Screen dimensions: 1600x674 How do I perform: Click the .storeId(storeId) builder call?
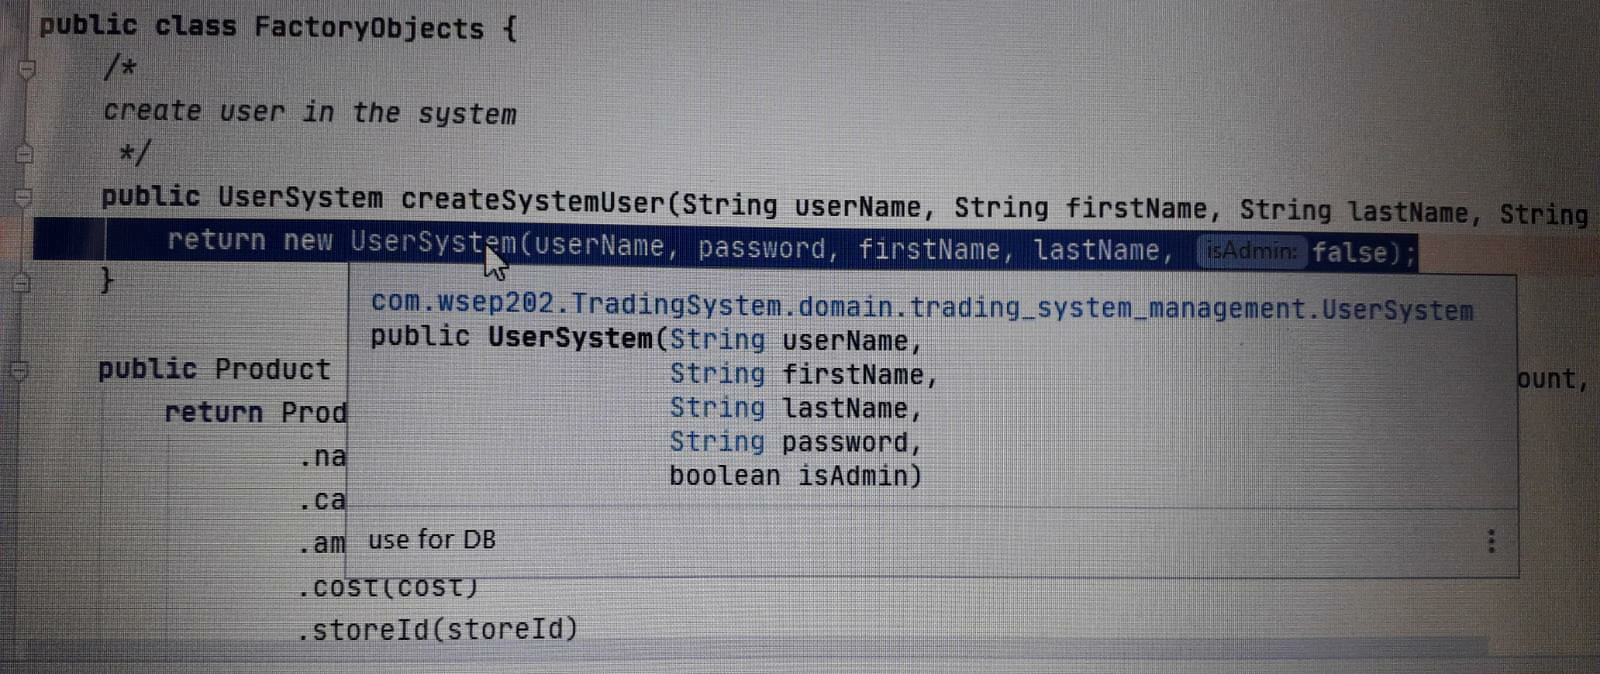tap(439, 629)
